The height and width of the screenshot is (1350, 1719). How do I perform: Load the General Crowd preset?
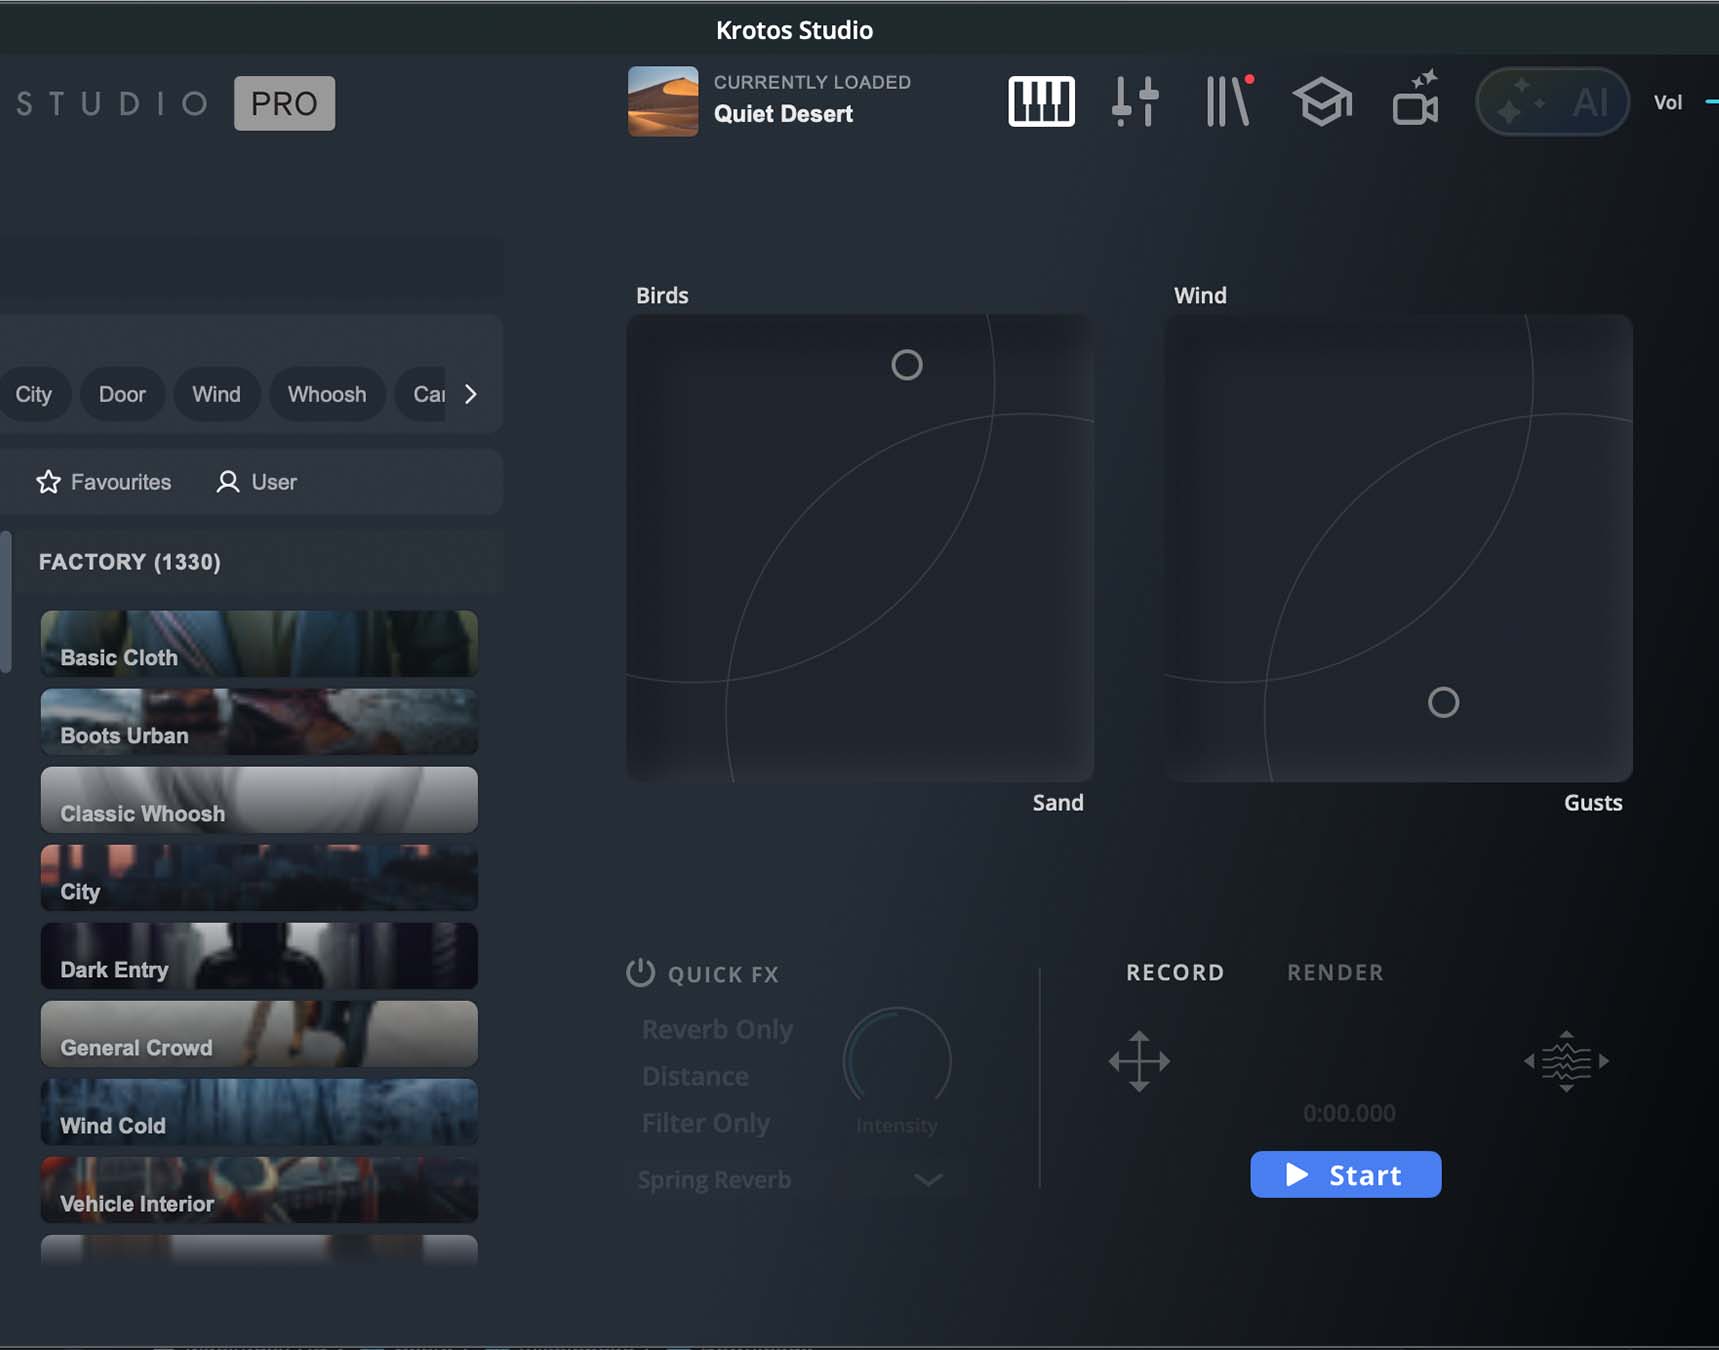259,1034
